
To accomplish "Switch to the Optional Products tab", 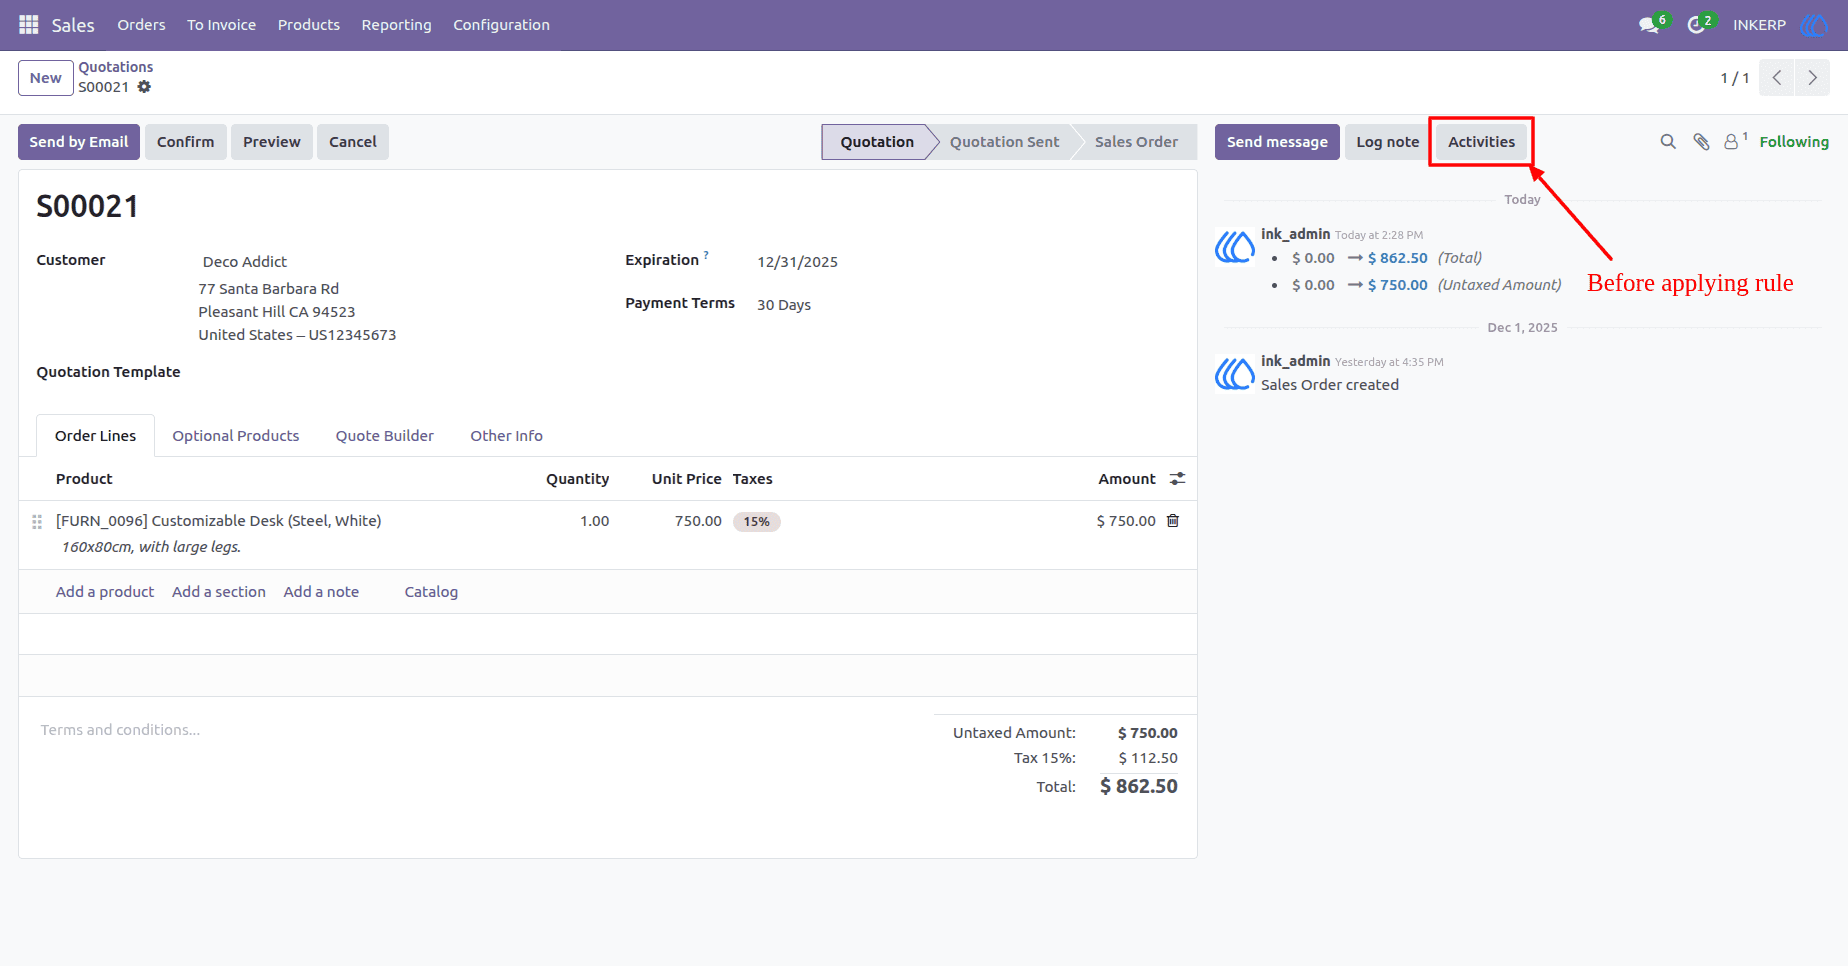I will pyautogui.click(x=236, y=436).
